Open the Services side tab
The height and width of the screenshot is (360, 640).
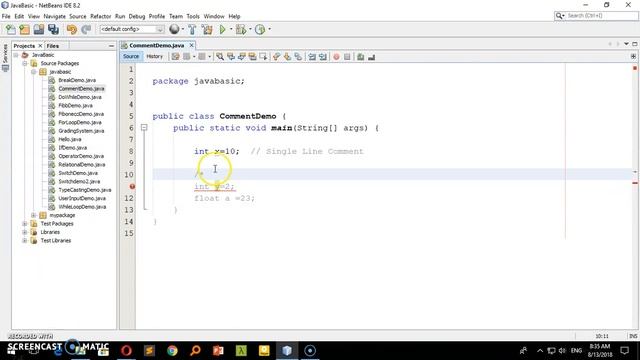coord(5,57)
